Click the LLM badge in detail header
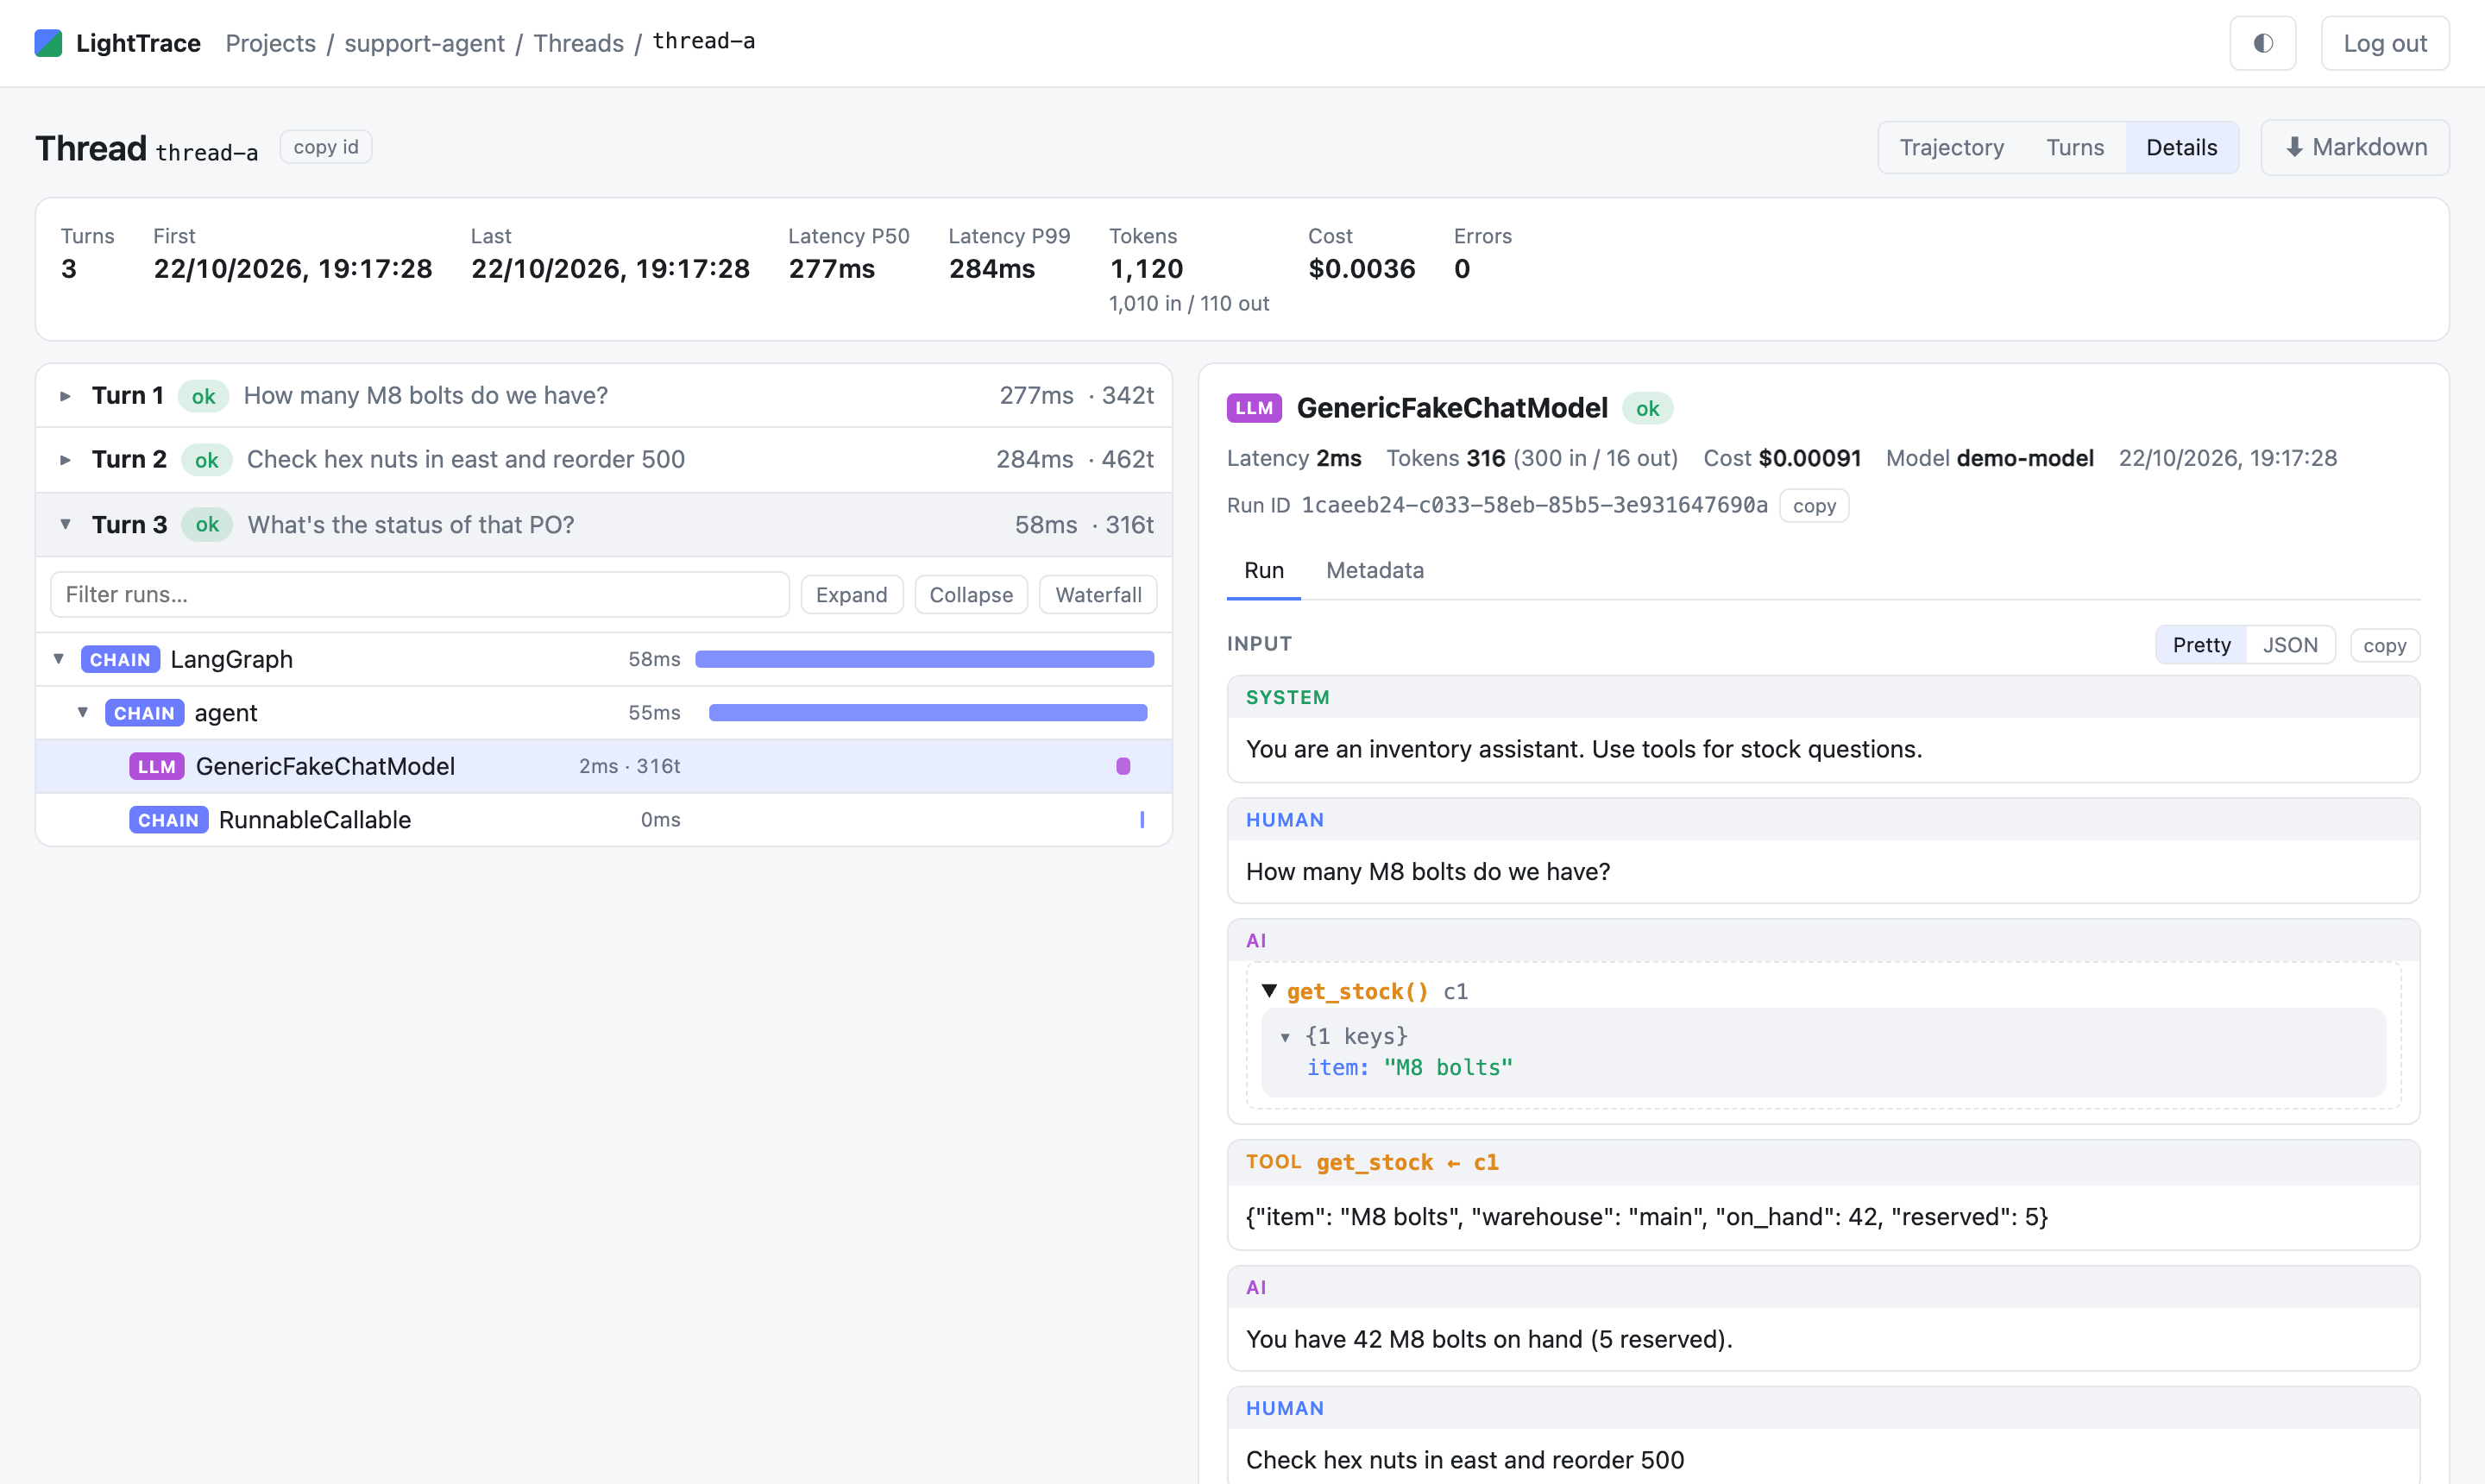 (x=1254, y=408)
